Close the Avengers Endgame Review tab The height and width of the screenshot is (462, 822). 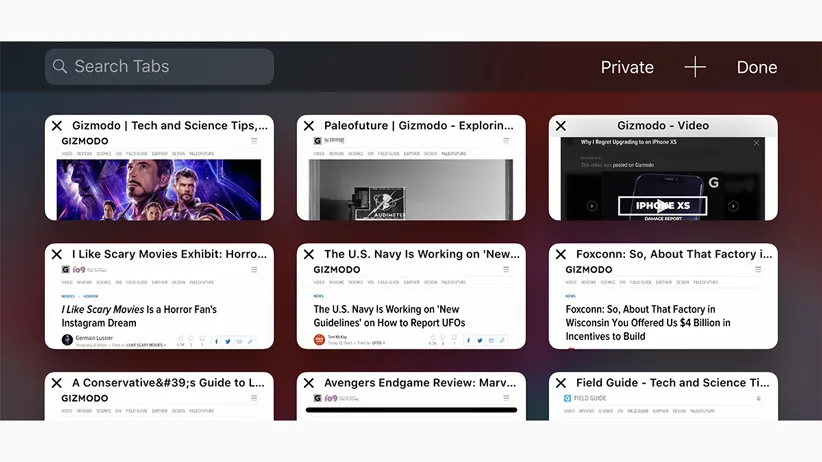pyautogui.click(x=309, y=383)
